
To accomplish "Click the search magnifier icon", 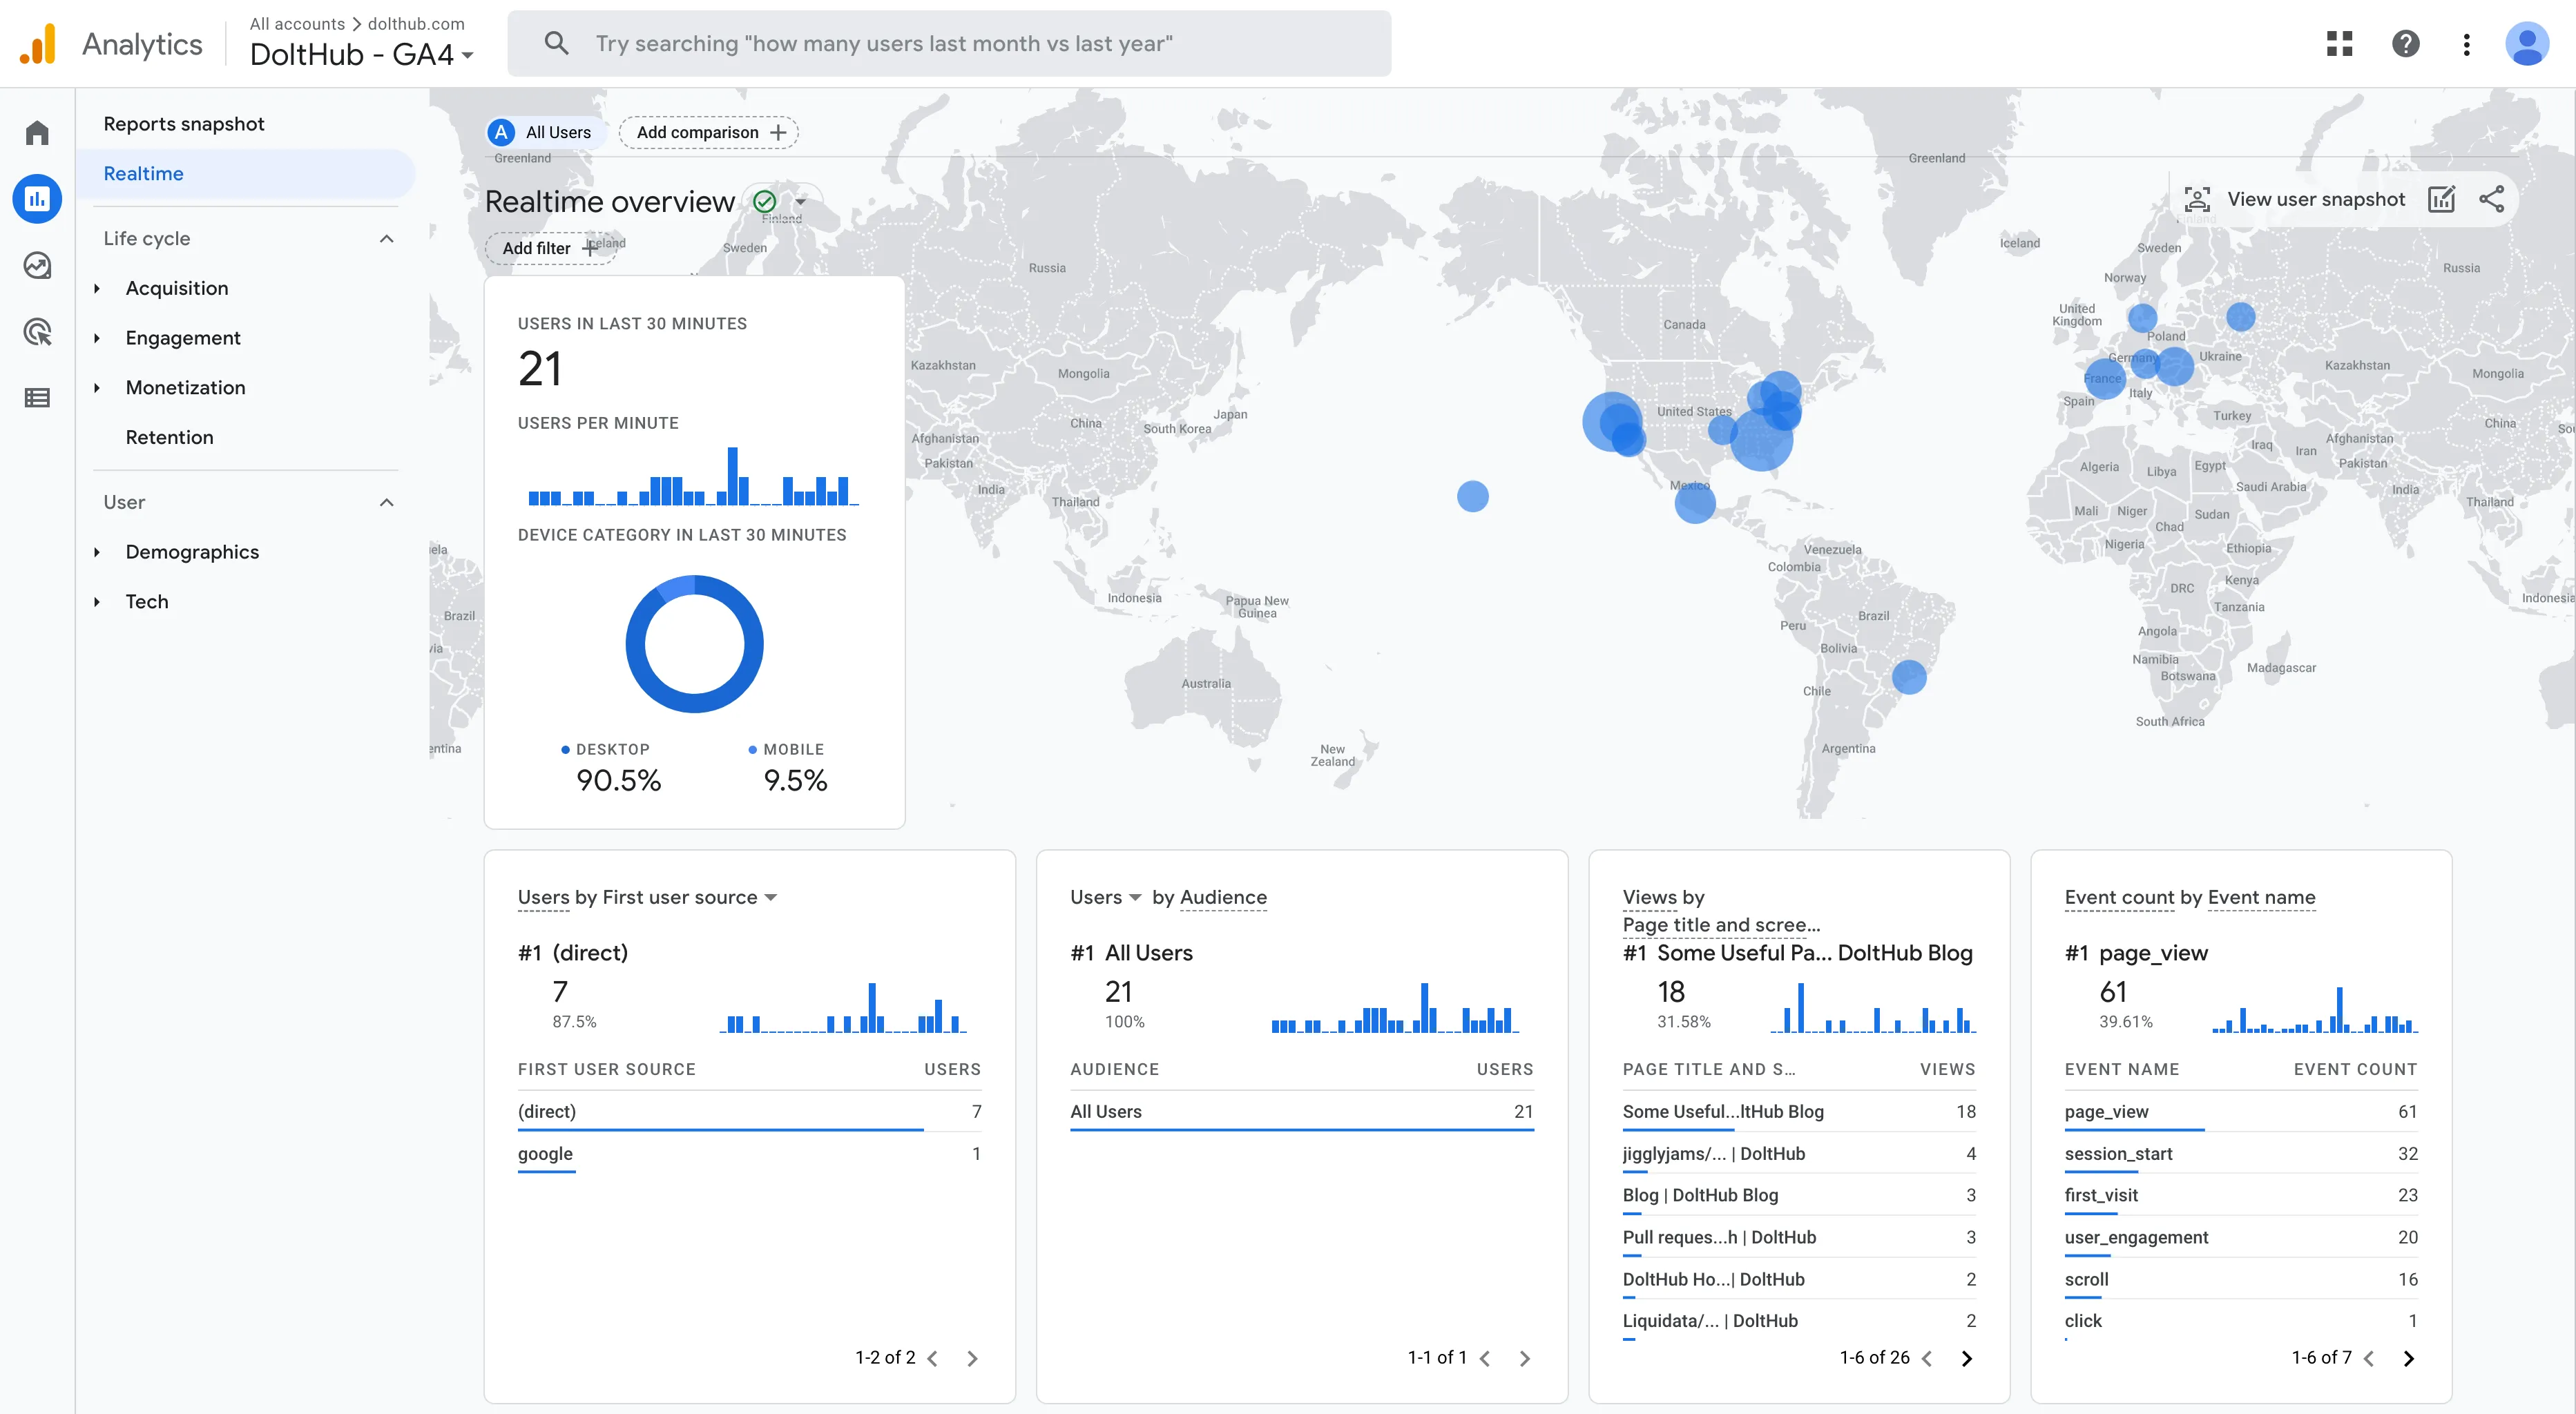I will click(557, 43).
